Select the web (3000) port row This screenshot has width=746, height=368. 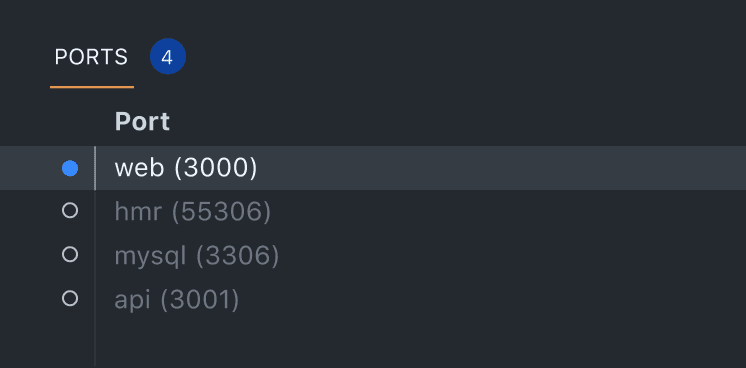pyautogui.click(x=373, y=168)
